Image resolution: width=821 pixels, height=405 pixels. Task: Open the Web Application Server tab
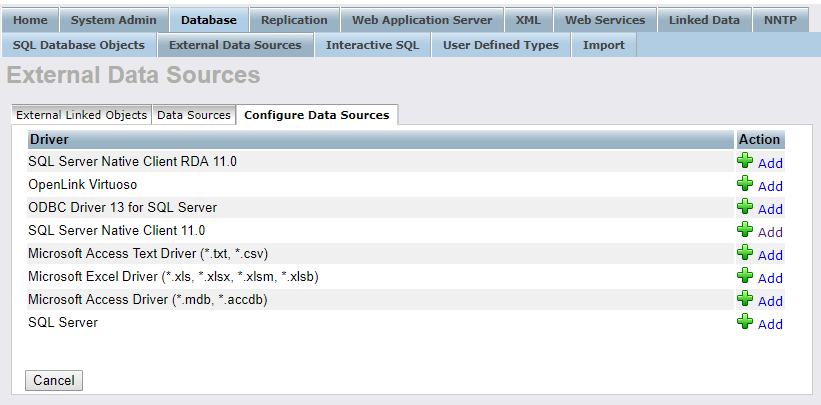coord(421,20)
